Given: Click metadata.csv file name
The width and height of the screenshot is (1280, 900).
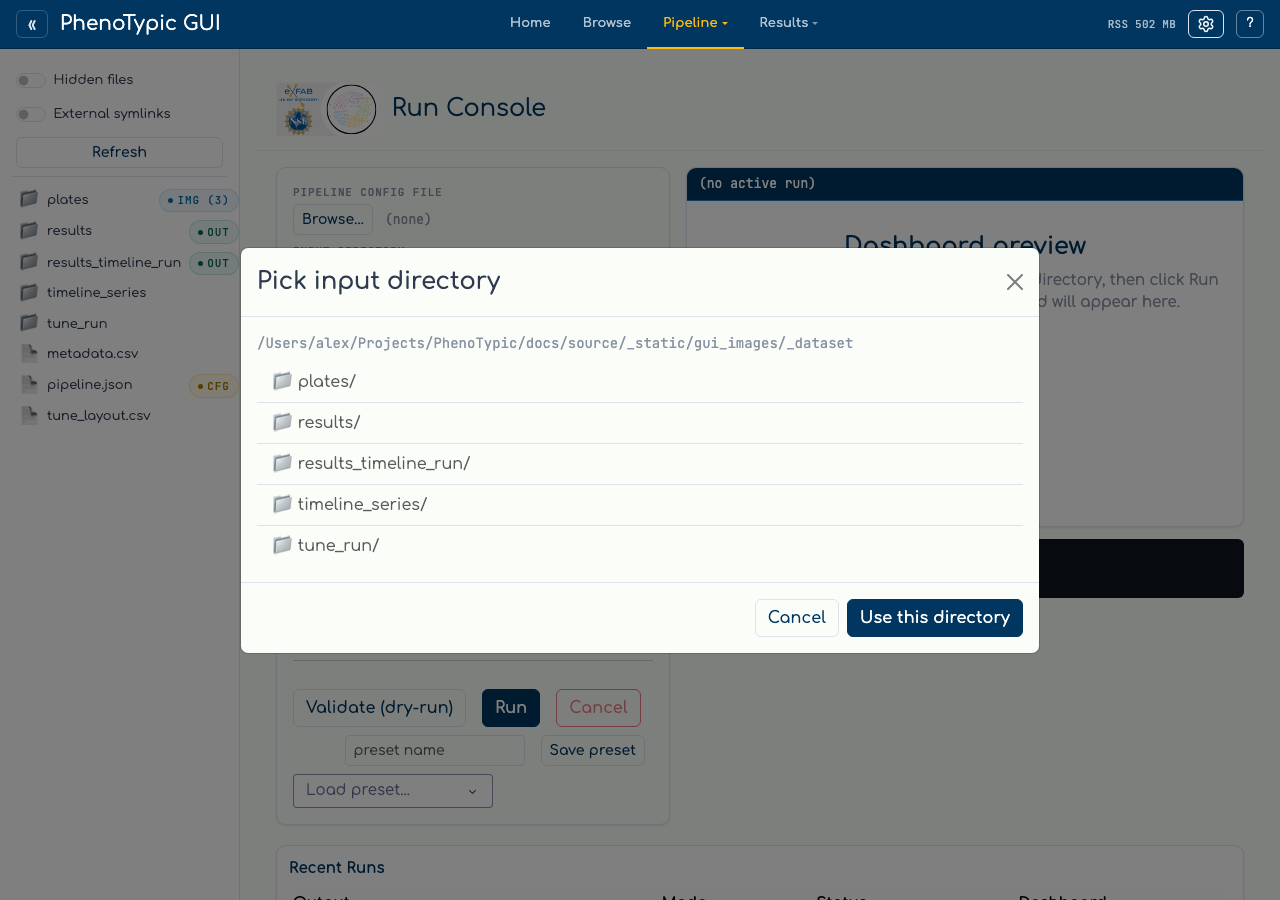Looking at the screenshot, I should coord(92,354).
